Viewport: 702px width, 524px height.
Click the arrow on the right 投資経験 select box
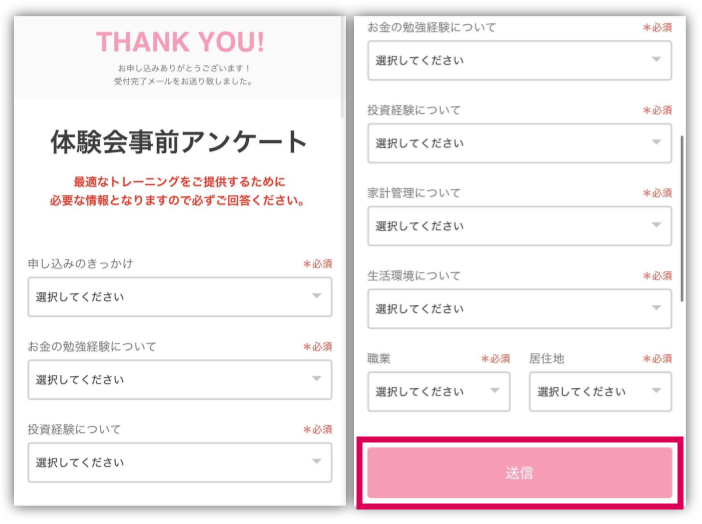coord(656,142)
